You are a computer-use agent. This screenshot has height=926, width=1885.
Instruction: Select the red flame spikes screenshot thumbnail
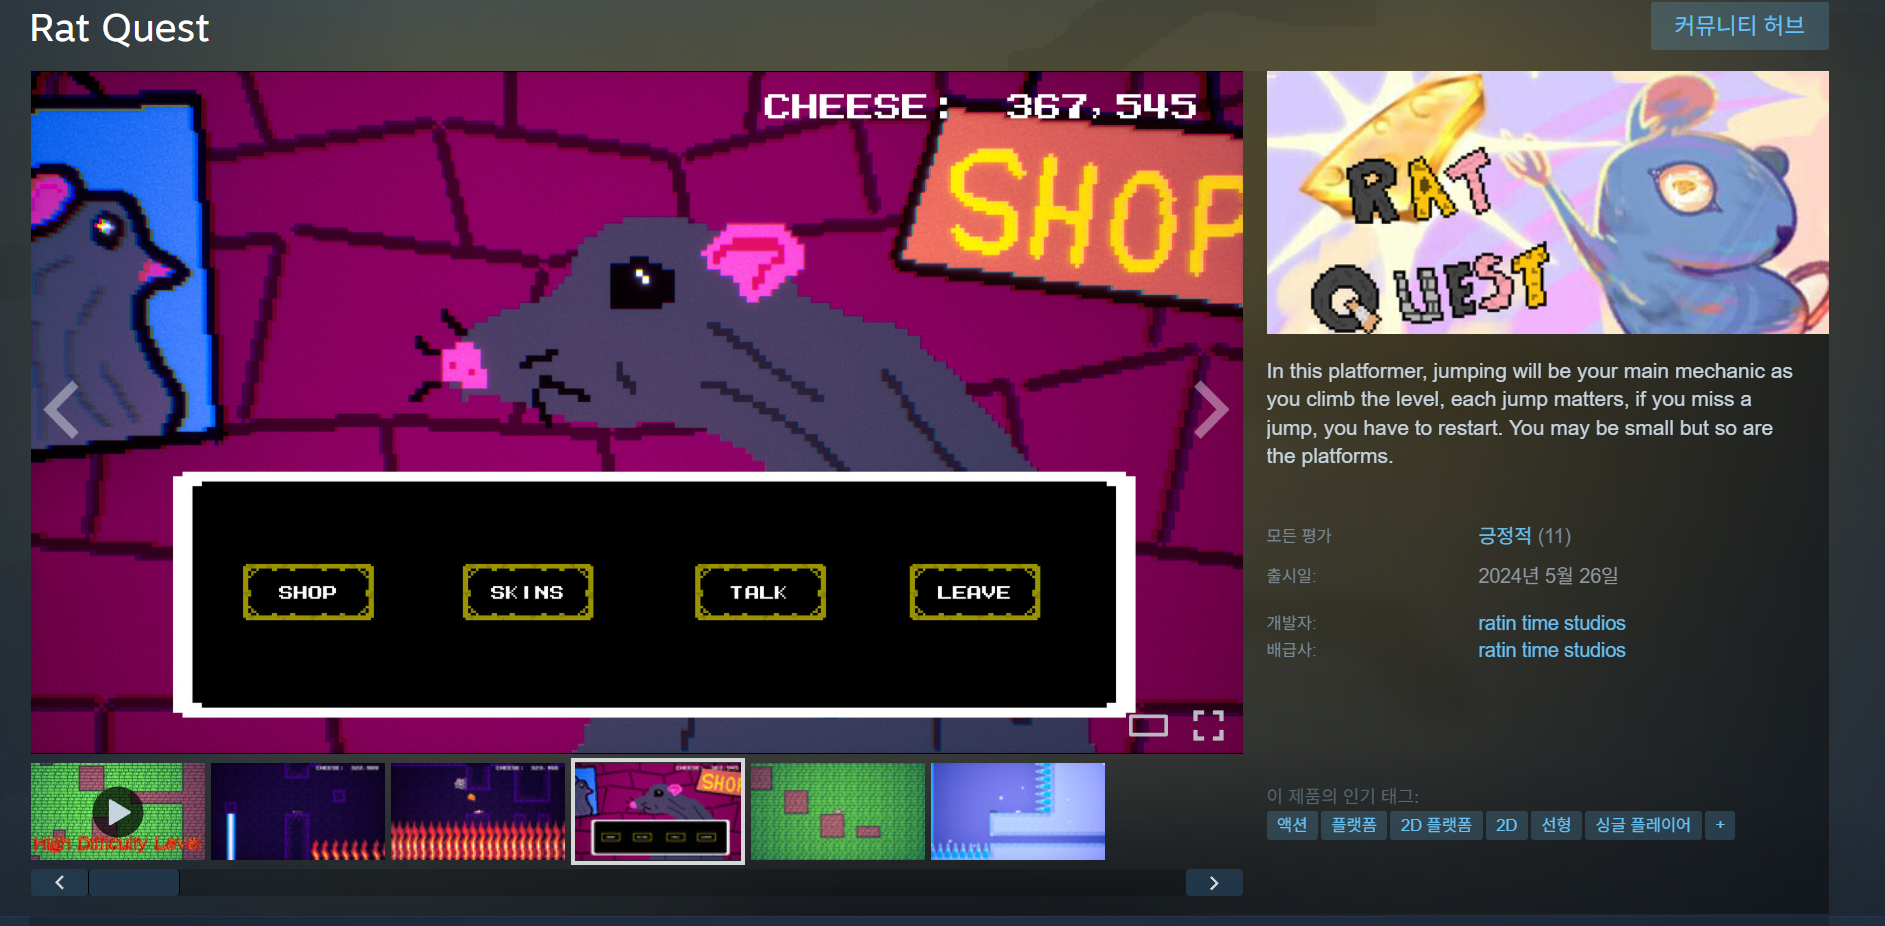click(x=478, y=812)
